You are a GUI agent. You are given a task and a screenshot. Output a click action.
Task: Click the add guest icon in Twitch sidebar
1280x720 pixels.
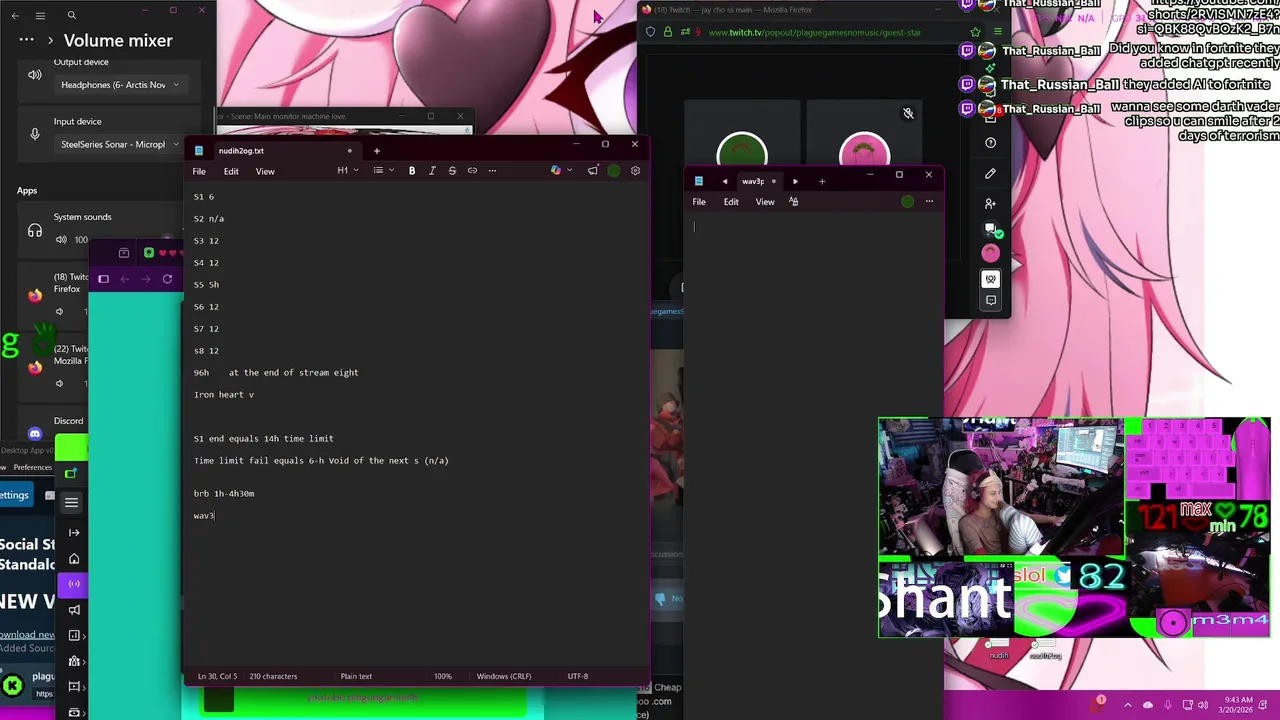tap(990, 203)
